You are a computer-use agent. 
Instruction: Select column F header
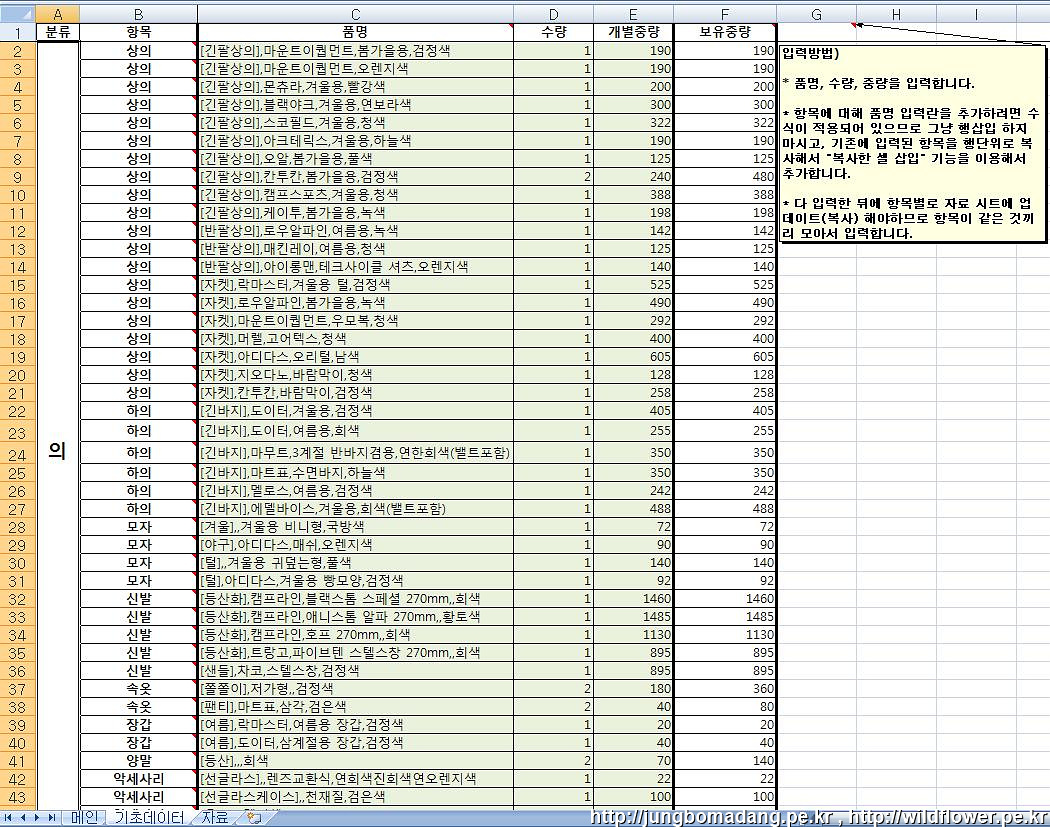[725, 14]
